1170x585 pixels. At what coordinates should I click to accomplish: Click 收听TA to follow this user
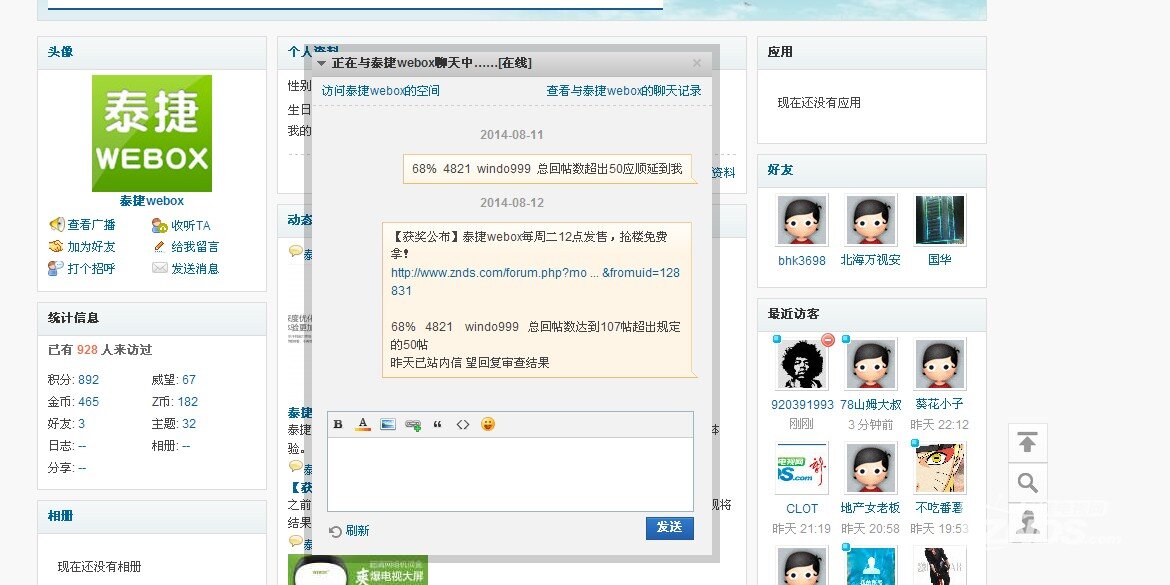[190, 225]
